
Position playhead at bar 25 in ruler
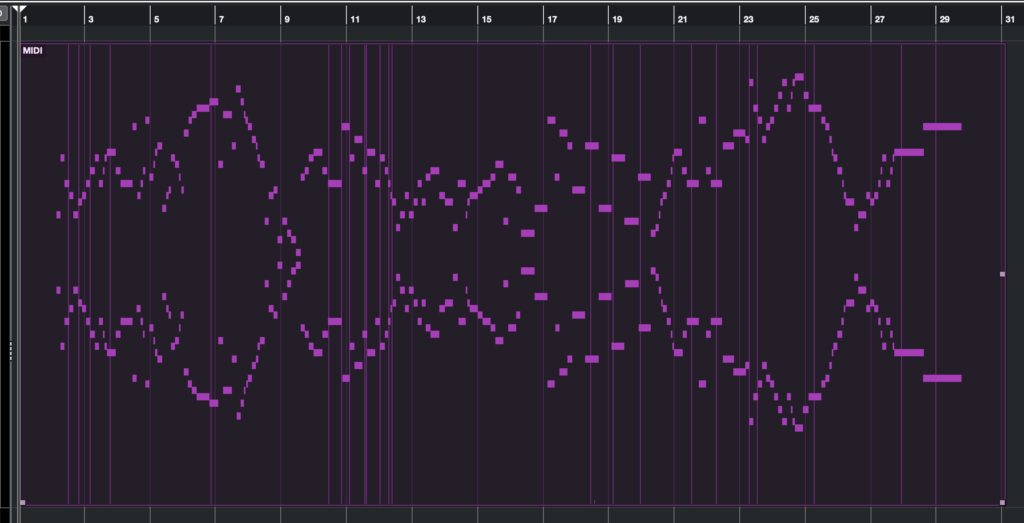(x=814, y=19)
